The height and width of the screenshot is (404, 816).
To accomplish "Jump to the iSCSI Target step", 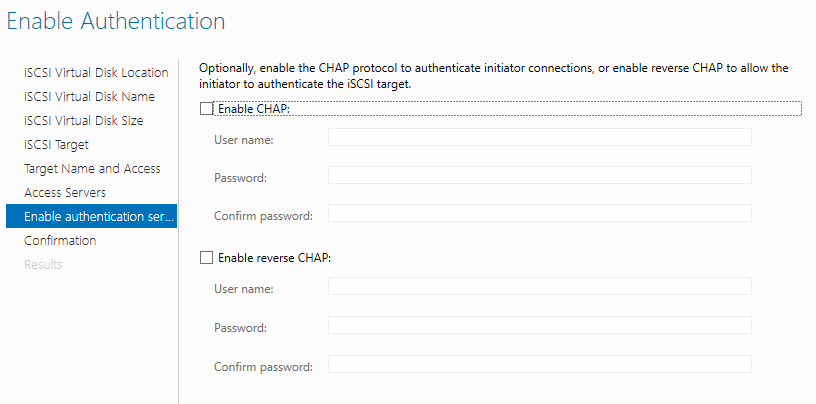I will [56, 144].
